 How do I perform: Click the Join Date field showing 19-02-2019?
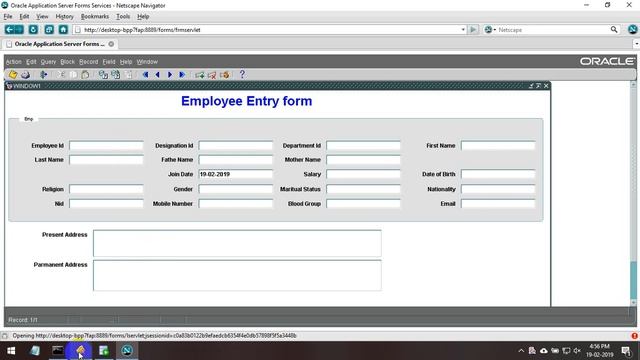tap(236, 174)
